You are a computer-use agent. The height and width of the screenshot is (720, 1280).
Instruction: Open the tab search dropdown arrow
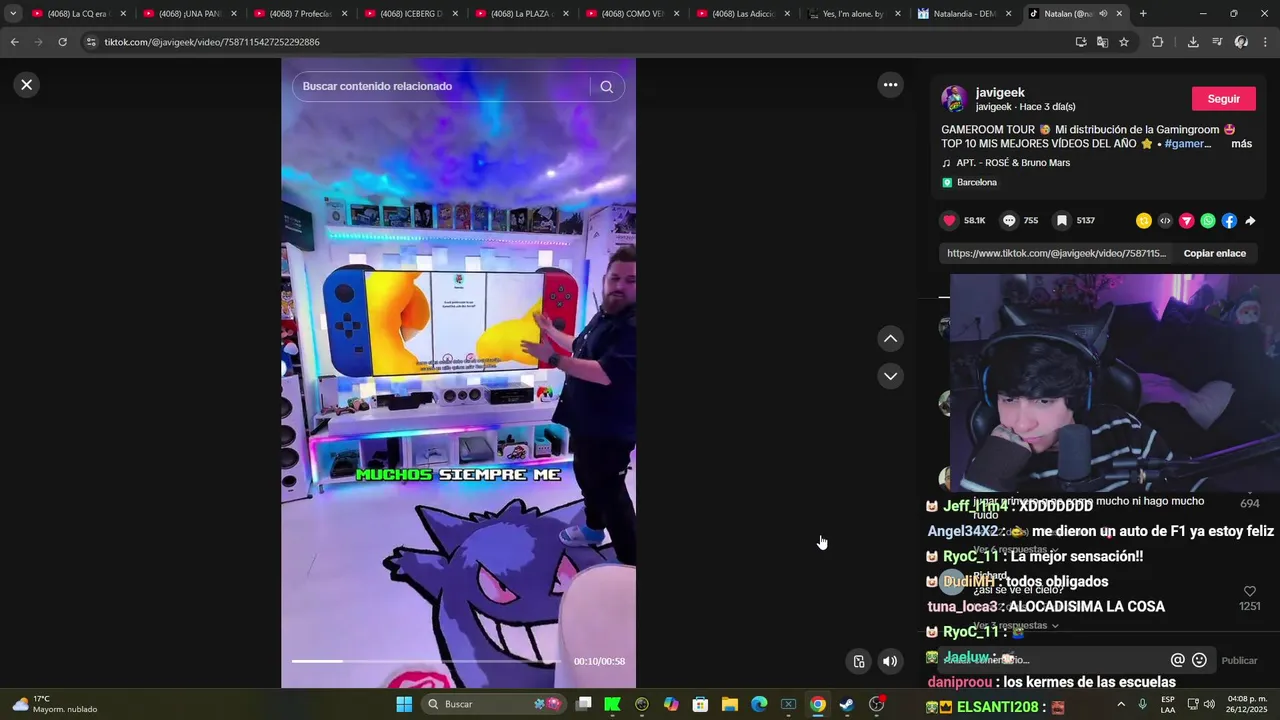[x=12, y=14]
